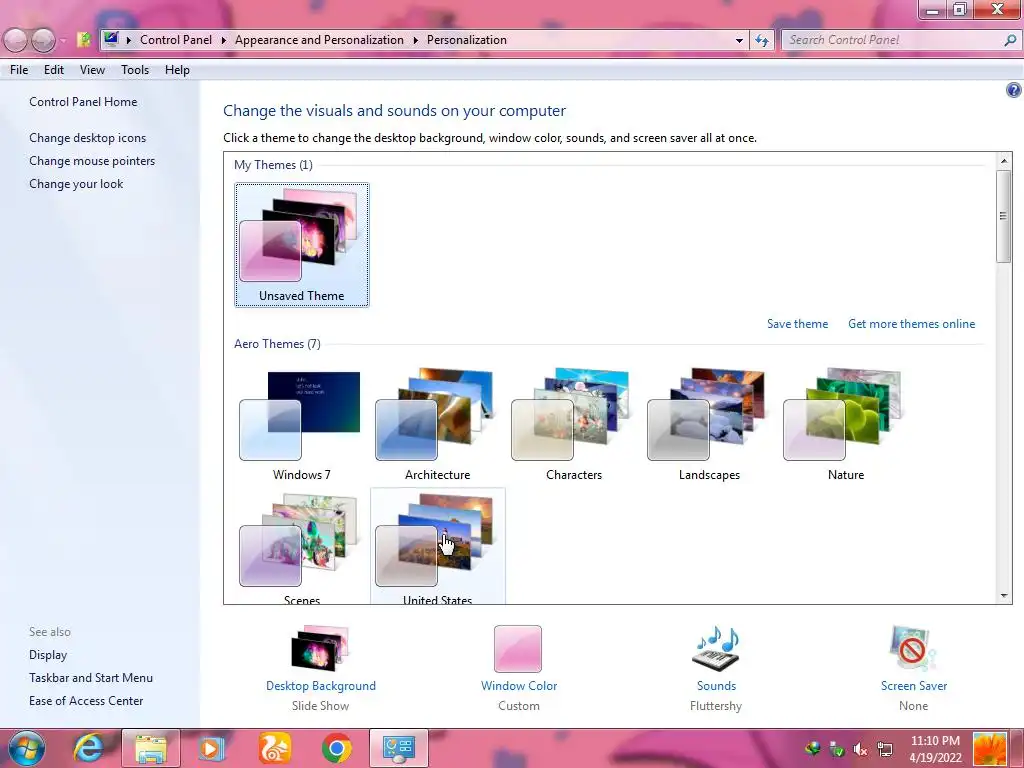The height and width of the screenshot is (768, 1024).
Task: Open Windows Explorer folder on taskbar
Action: (x=151, y=748)
